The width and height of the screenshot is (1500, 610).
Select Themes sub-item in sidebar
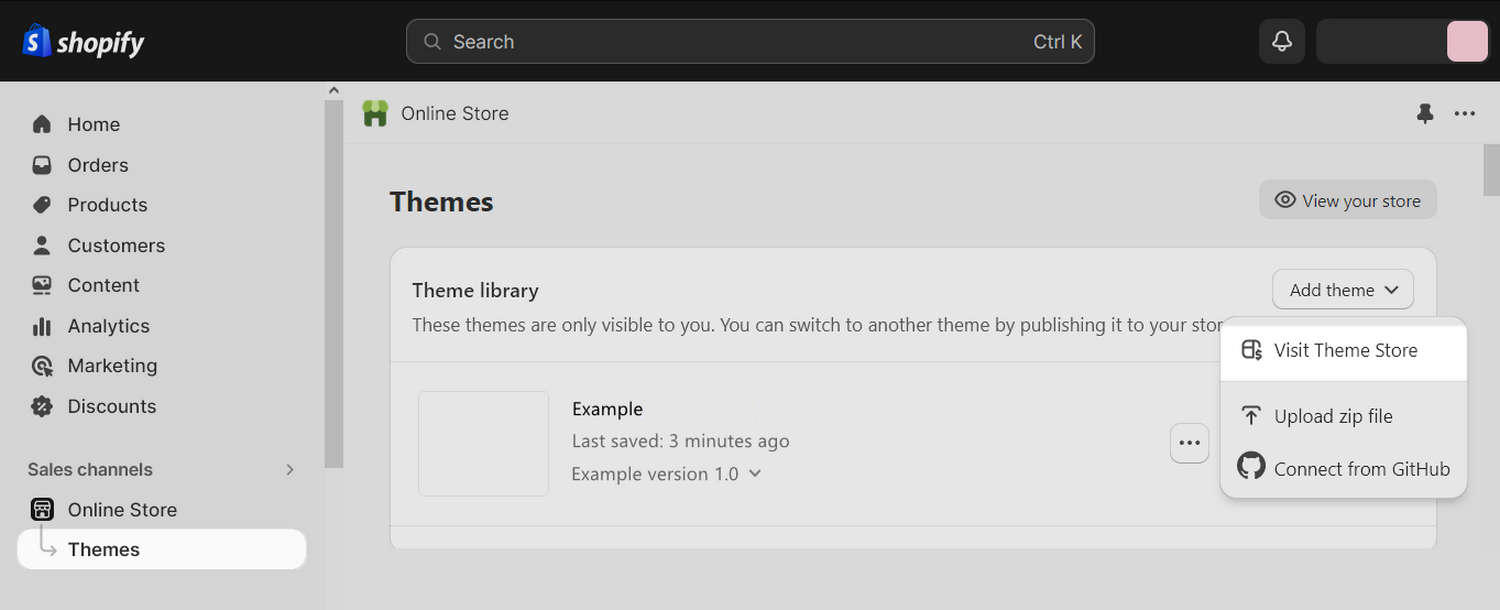click(162, 549)
